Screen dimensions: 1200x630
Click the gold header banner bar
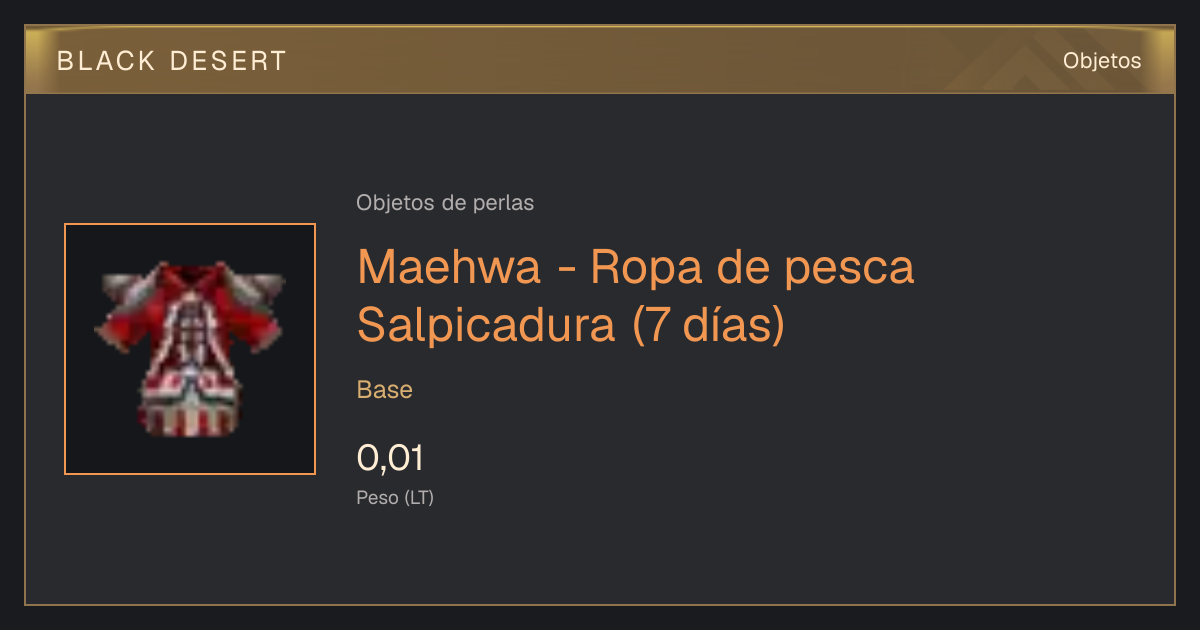click(x=600, y=60)
